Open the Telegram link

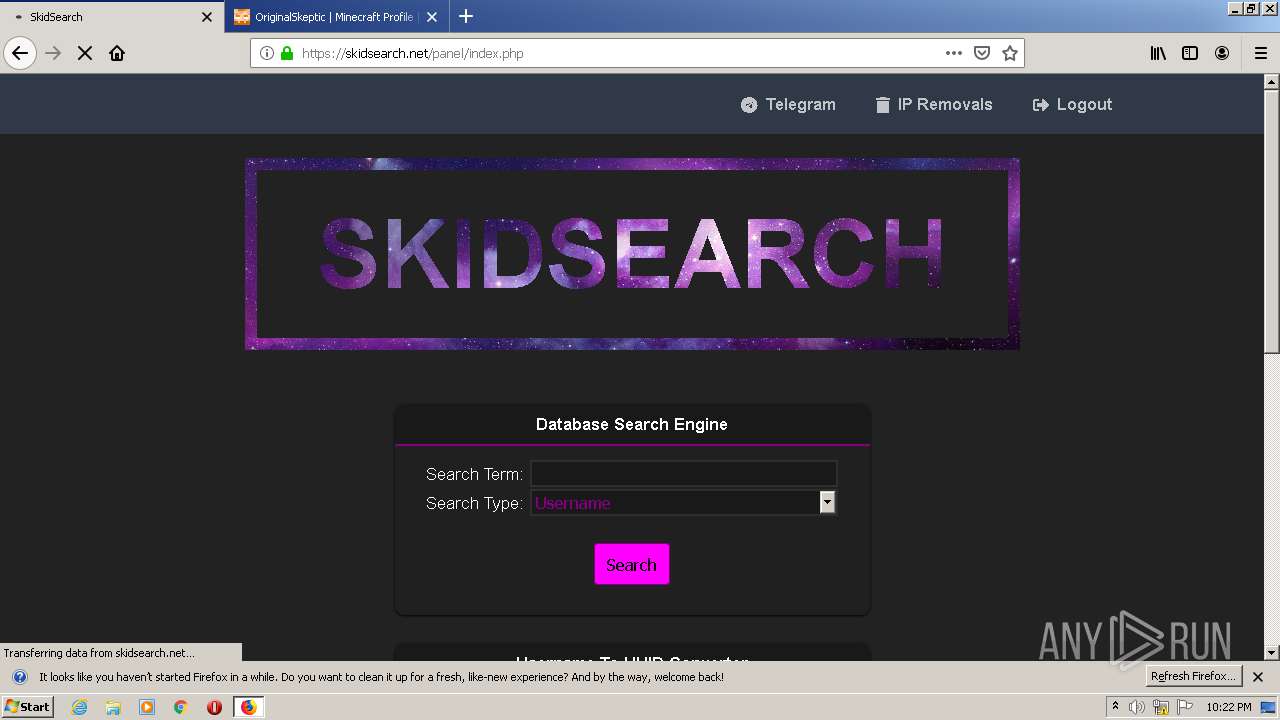788,104
